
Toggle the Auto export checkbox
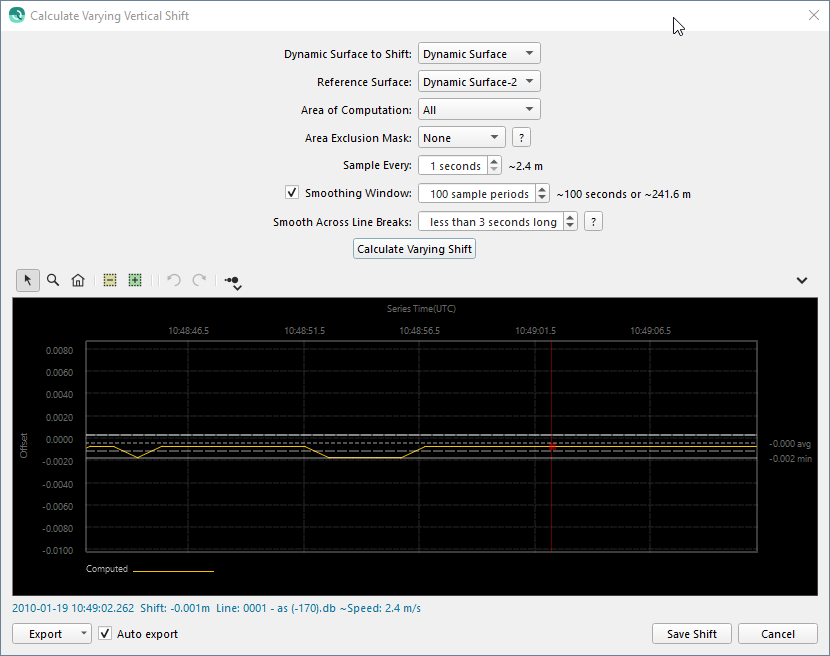click(106, 634)
